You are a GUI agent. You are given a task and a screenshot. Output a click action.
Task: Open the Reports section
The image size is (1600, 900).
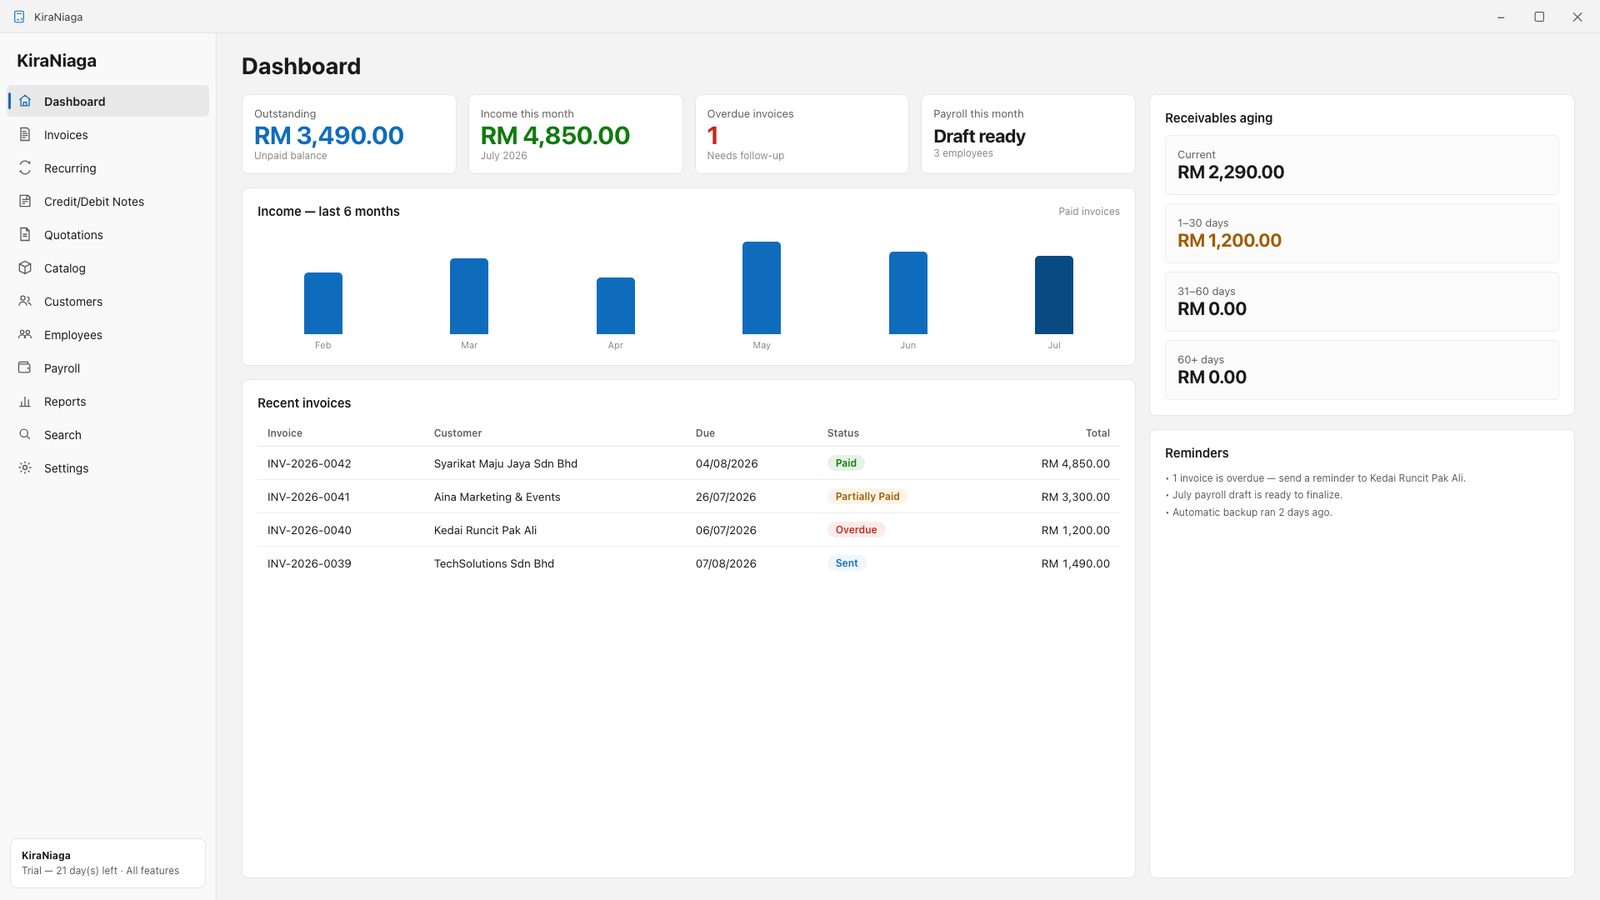click(x=108, y=401)
